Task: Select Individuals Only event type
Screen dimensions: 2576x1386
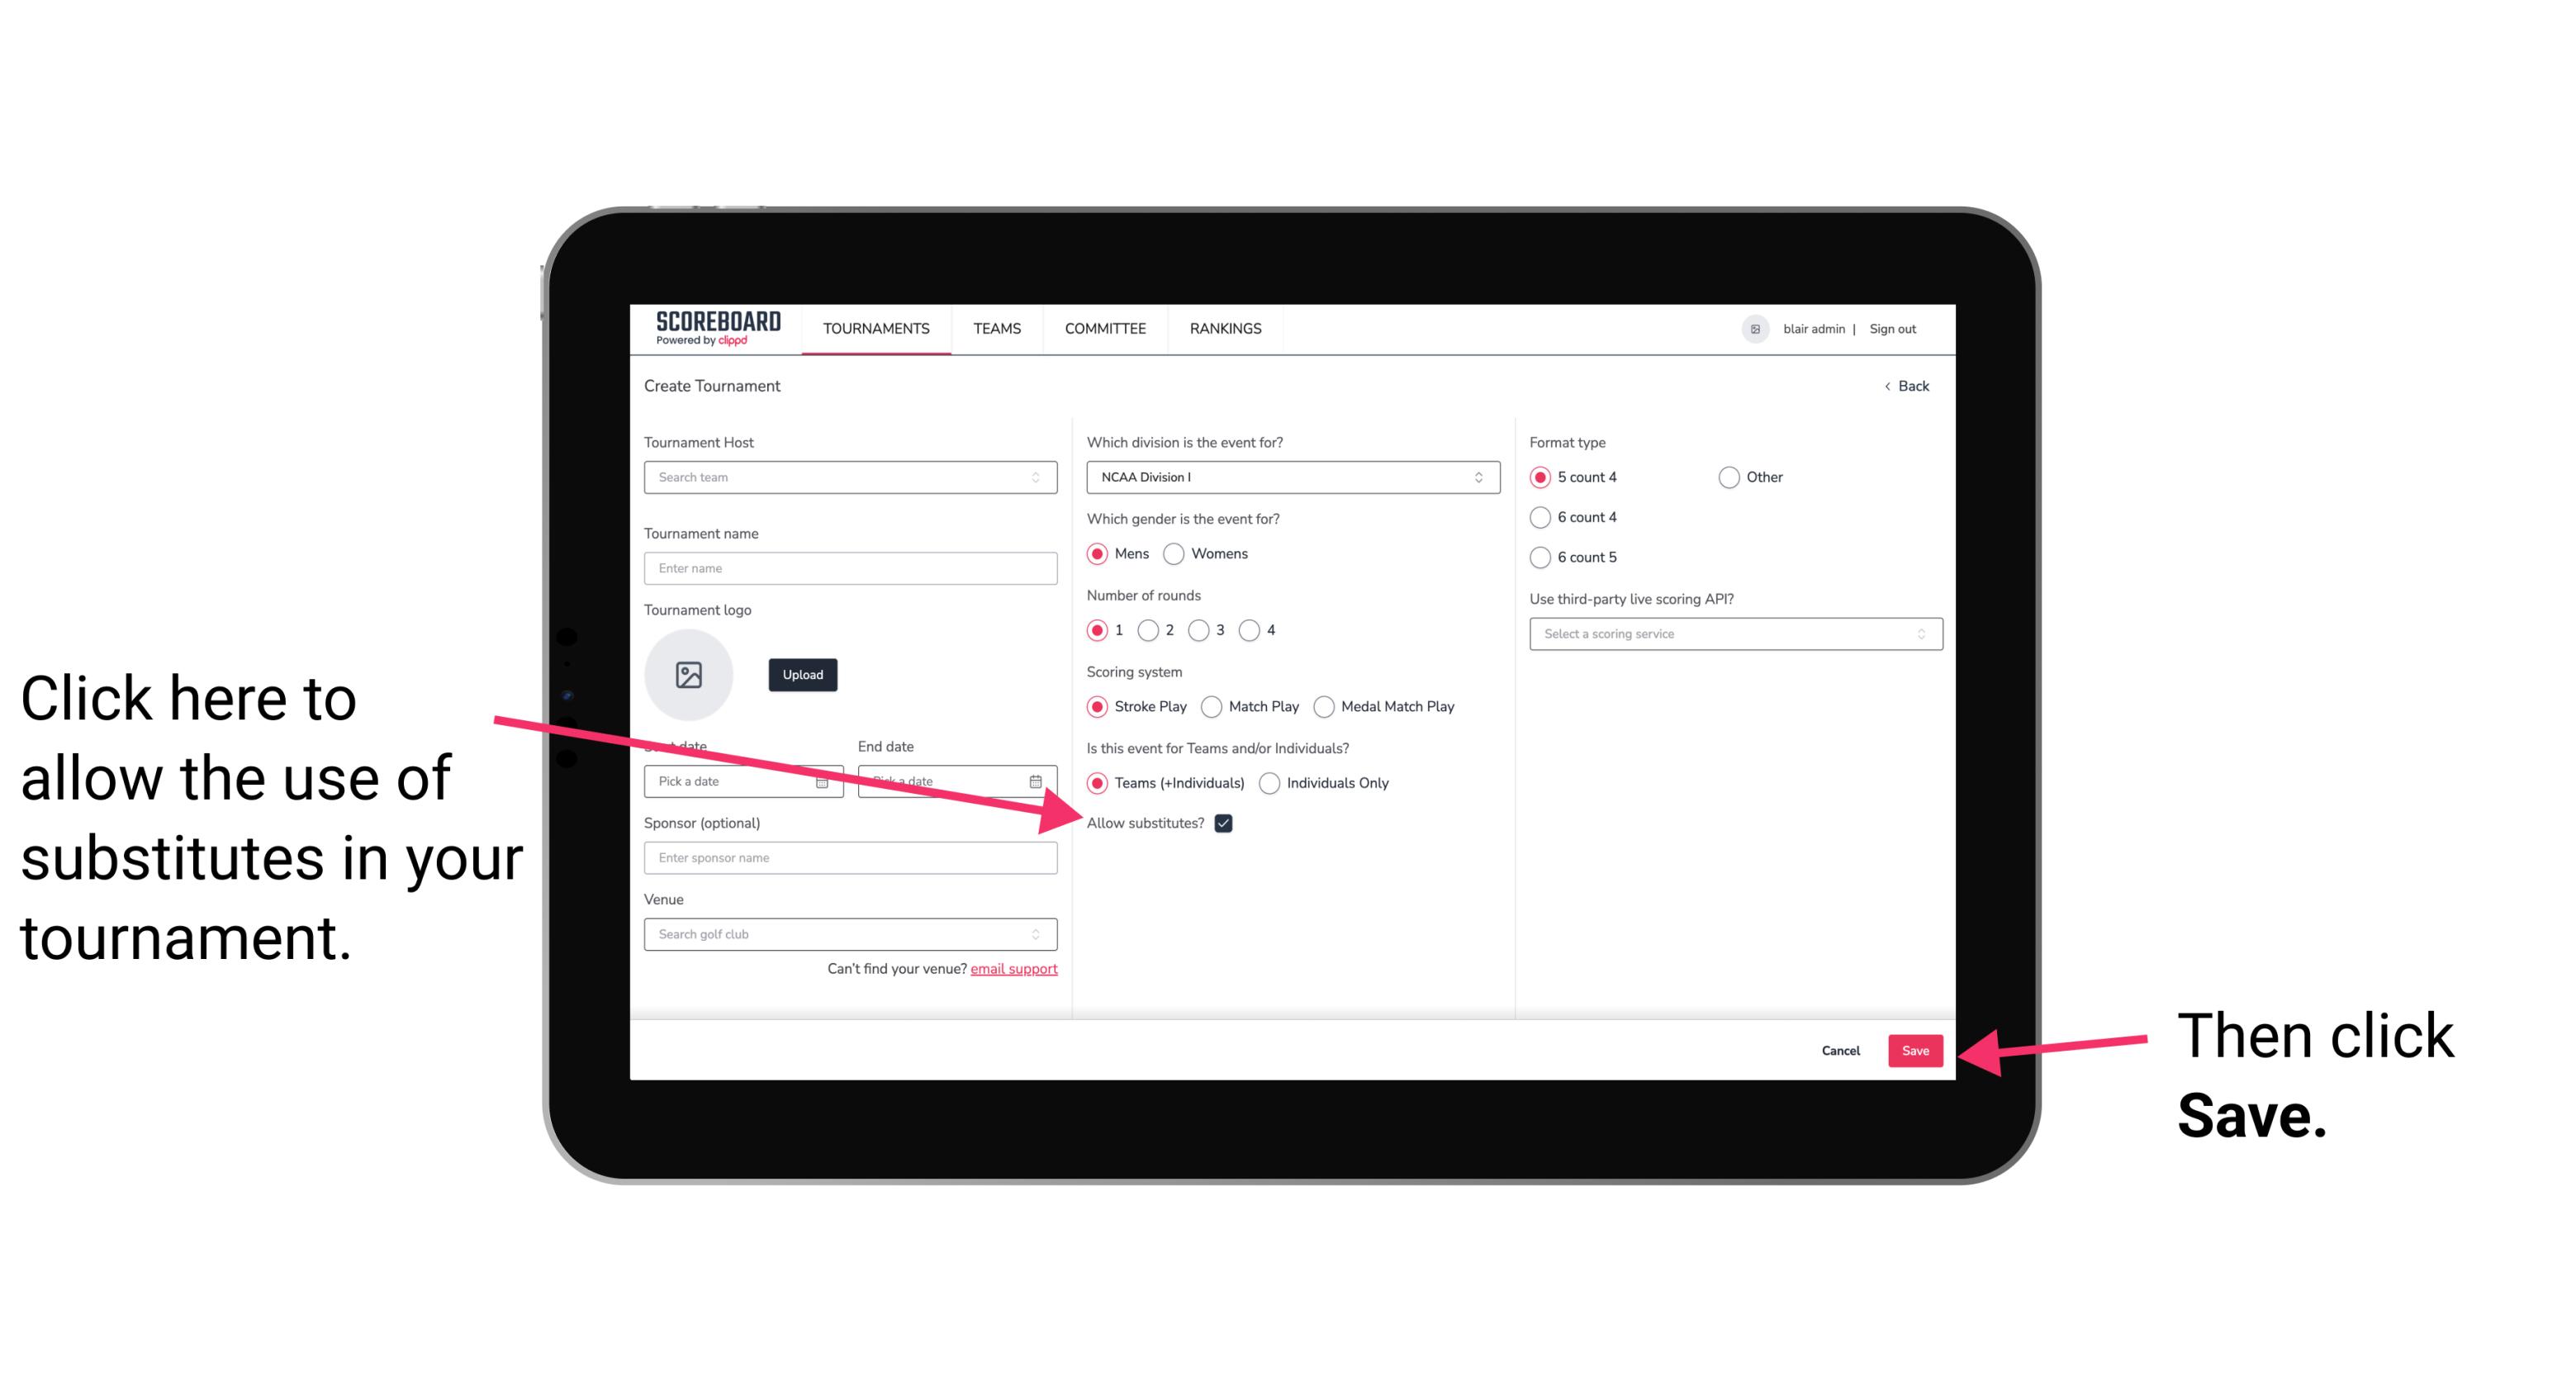Action: [x=1268, y=784]
